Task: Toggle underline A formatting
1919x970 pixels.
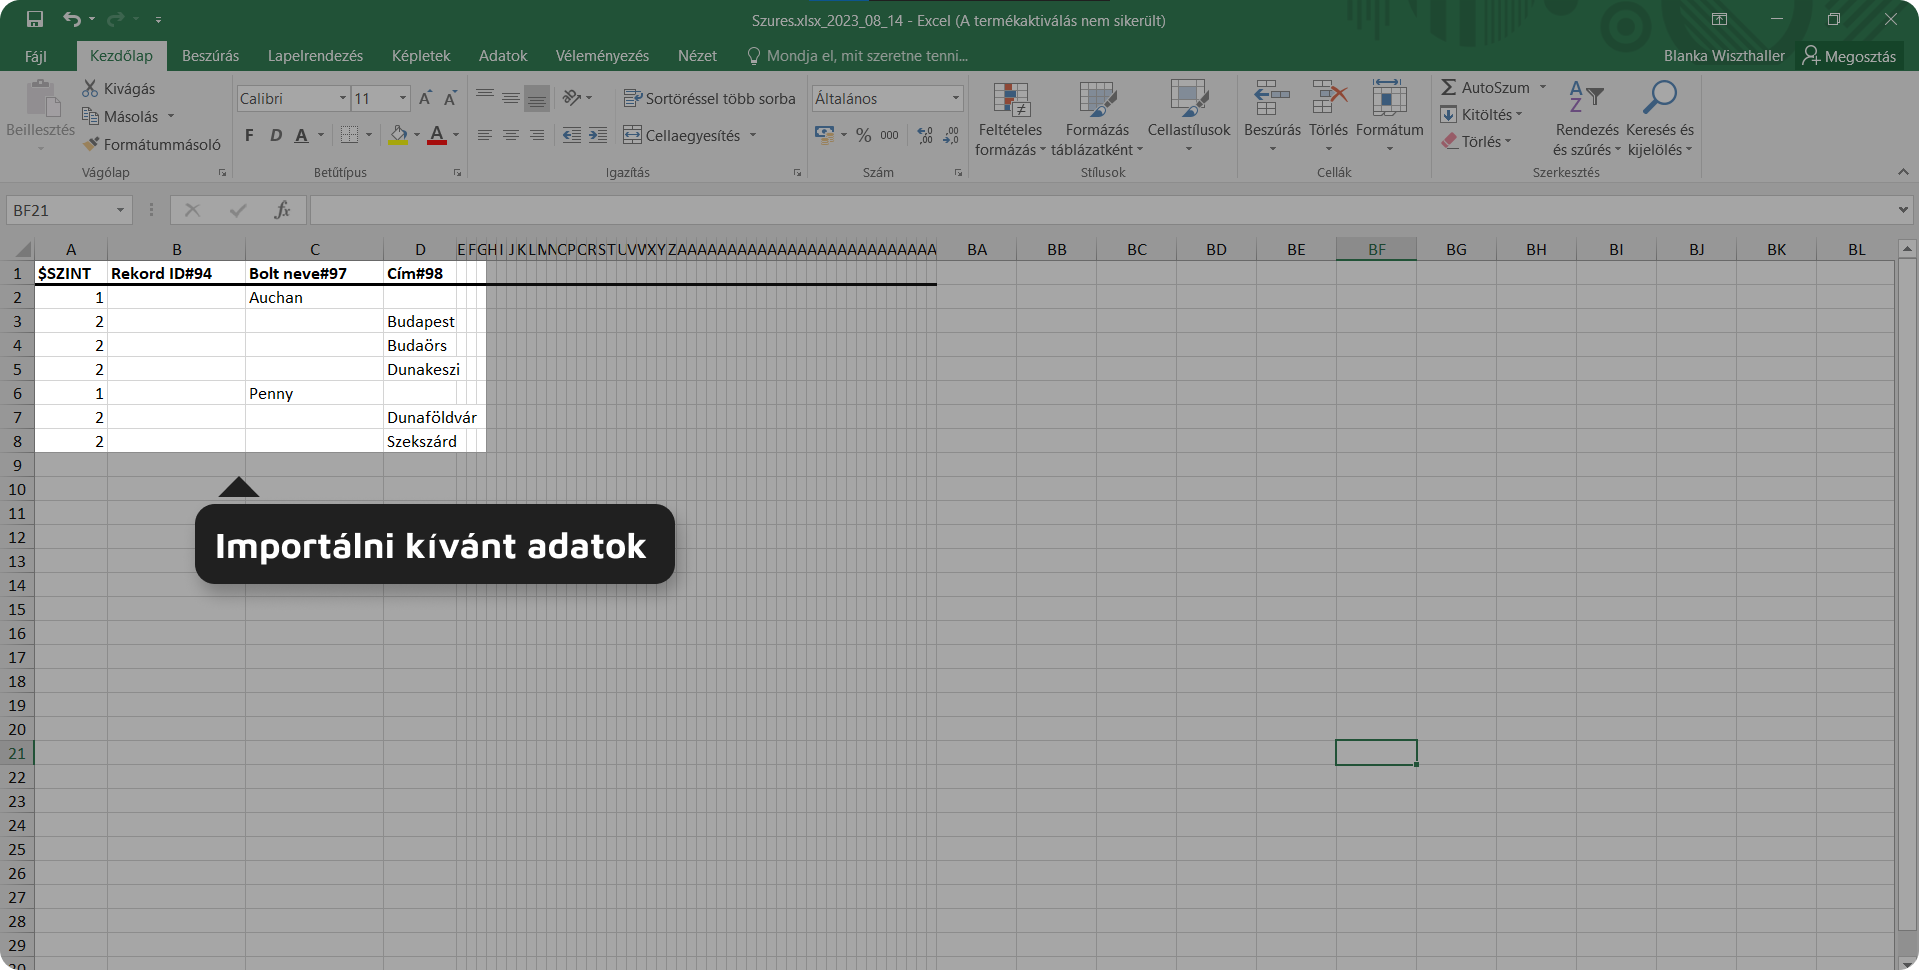Action: tap(302, 135)
